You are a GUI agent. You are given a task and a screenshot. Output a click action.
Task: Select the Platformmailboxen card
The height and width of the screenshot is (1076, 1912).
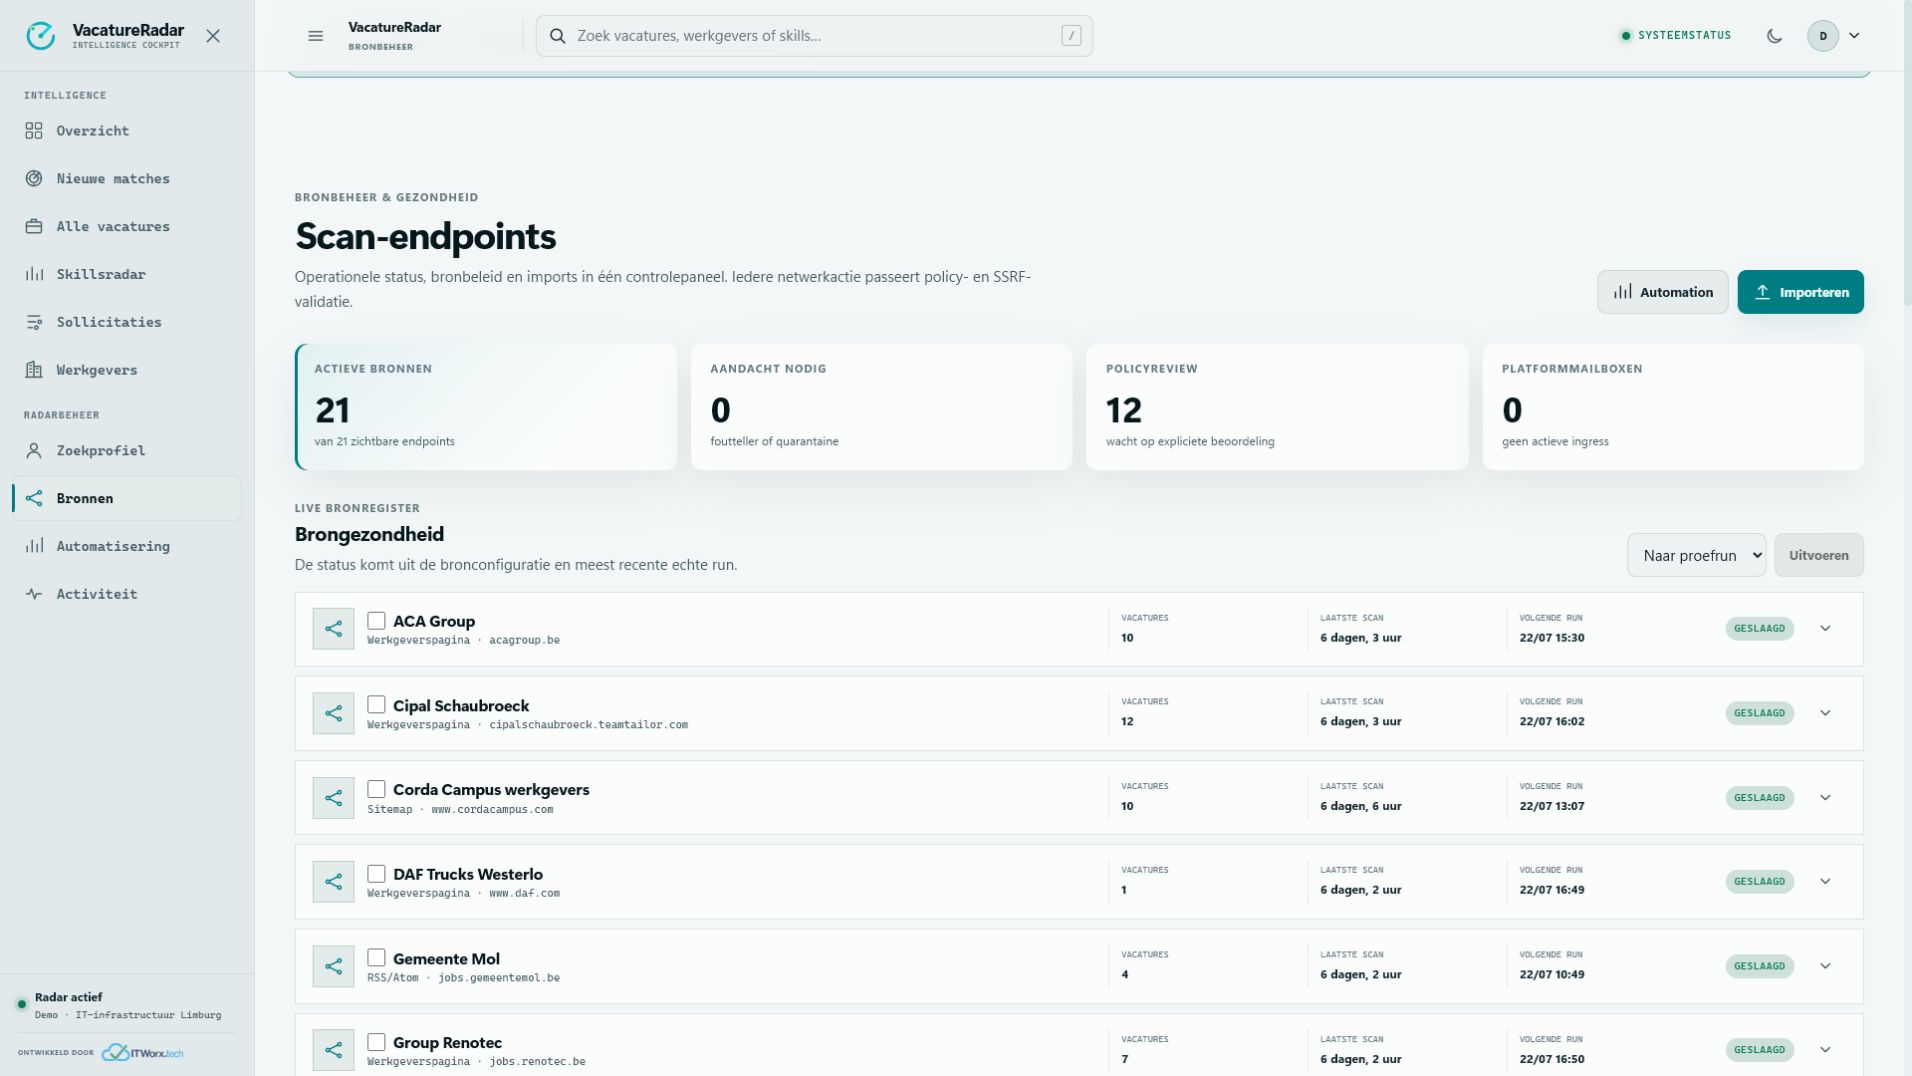[x=1673, y=407]
